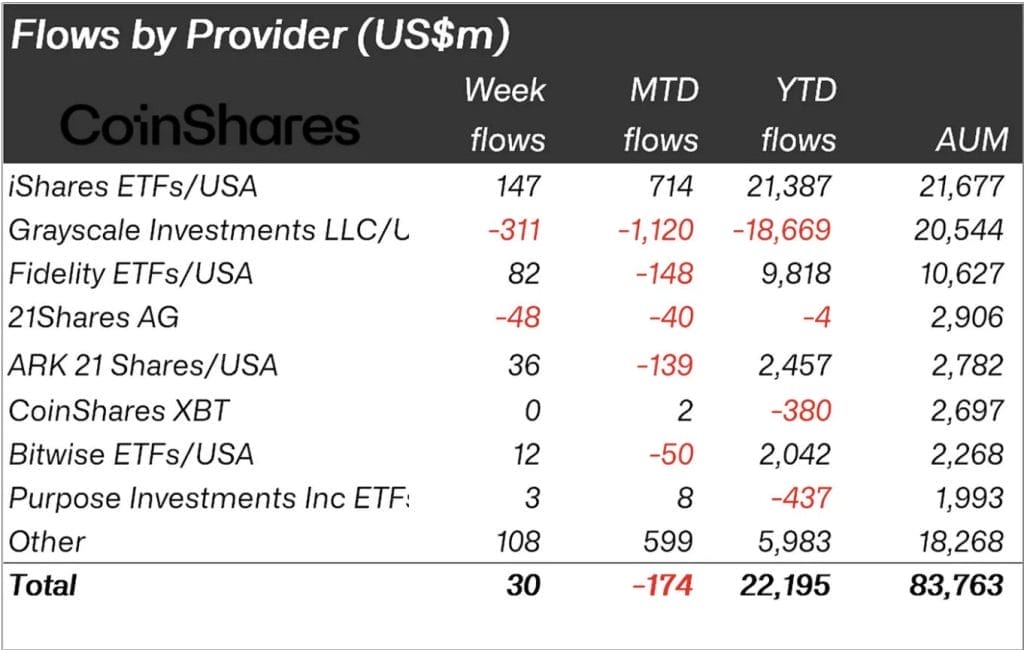Select the Week flows column header
This screenshot has width=1024, height=650.
[x=506, y=114]
